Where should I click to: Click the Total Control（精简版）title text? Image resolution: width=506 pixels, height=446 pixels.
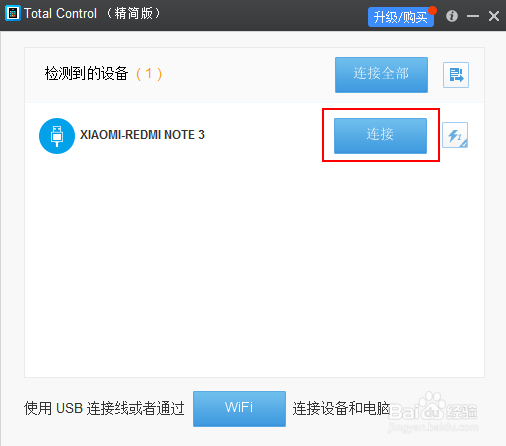(x=93, y=14)
